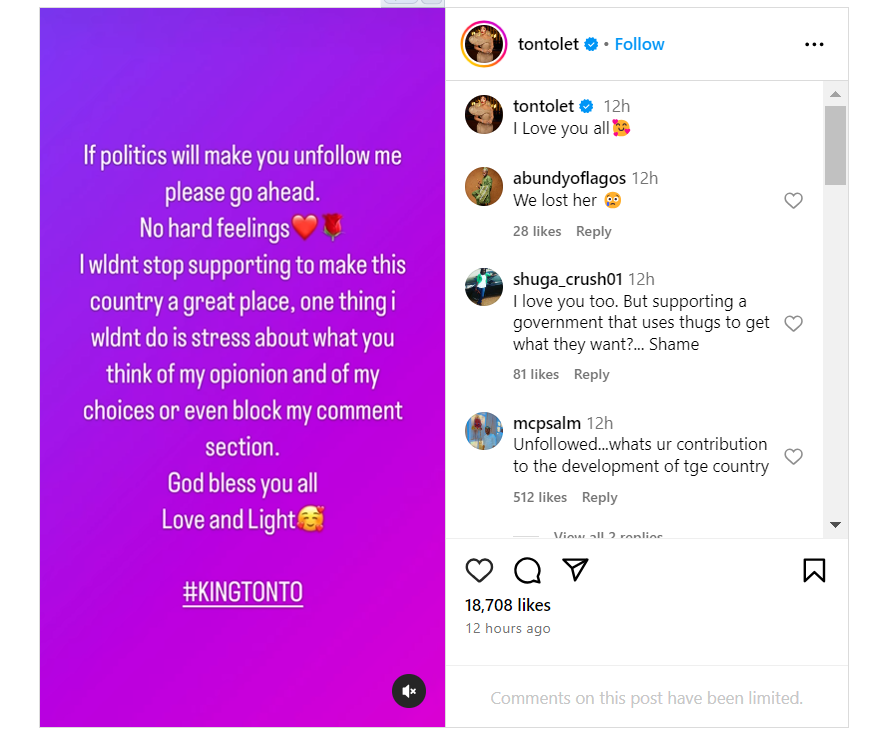Open tontolet profile picture in header

[484, 44]
